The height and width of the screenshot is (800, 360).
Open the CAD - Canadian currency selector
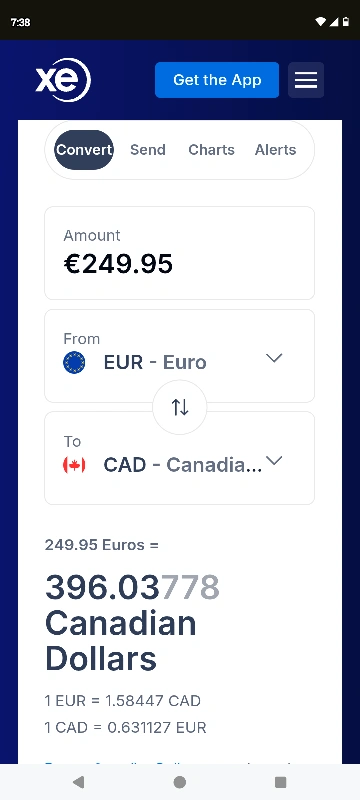[x=179, y=458]
